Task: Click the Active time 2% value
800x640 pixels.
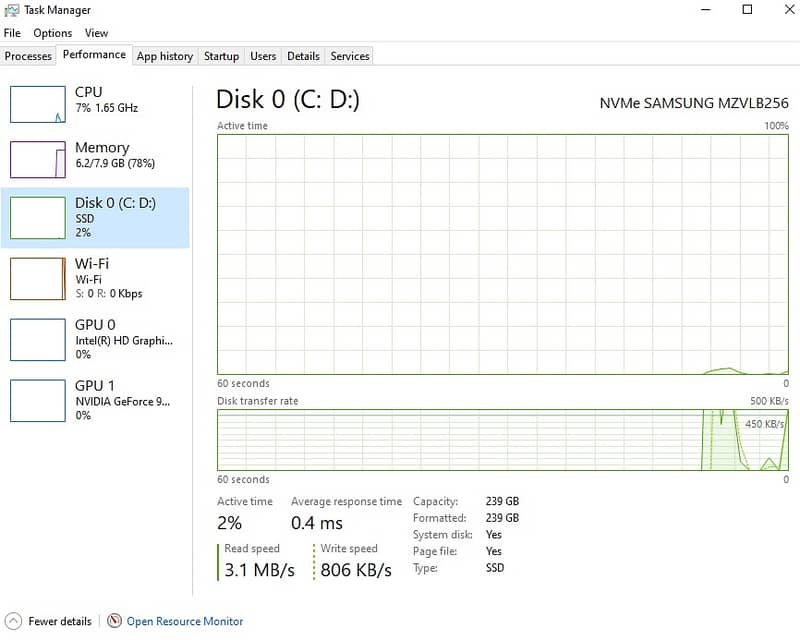Action: coord(230,523)
